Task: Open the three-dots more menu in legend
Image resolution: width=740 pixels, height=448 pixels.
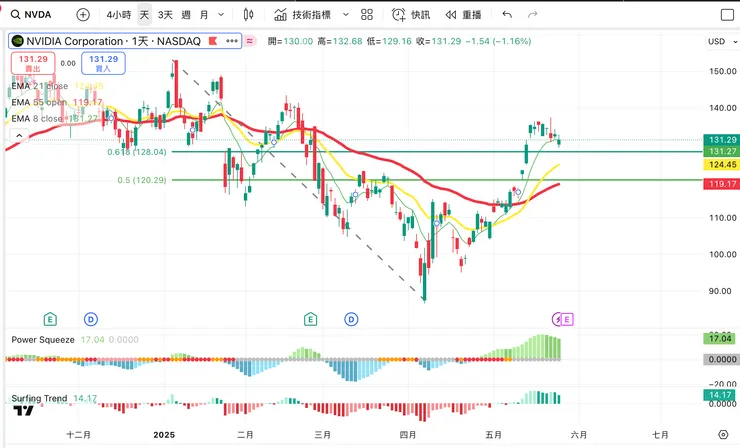Action: tap(232, 41)
